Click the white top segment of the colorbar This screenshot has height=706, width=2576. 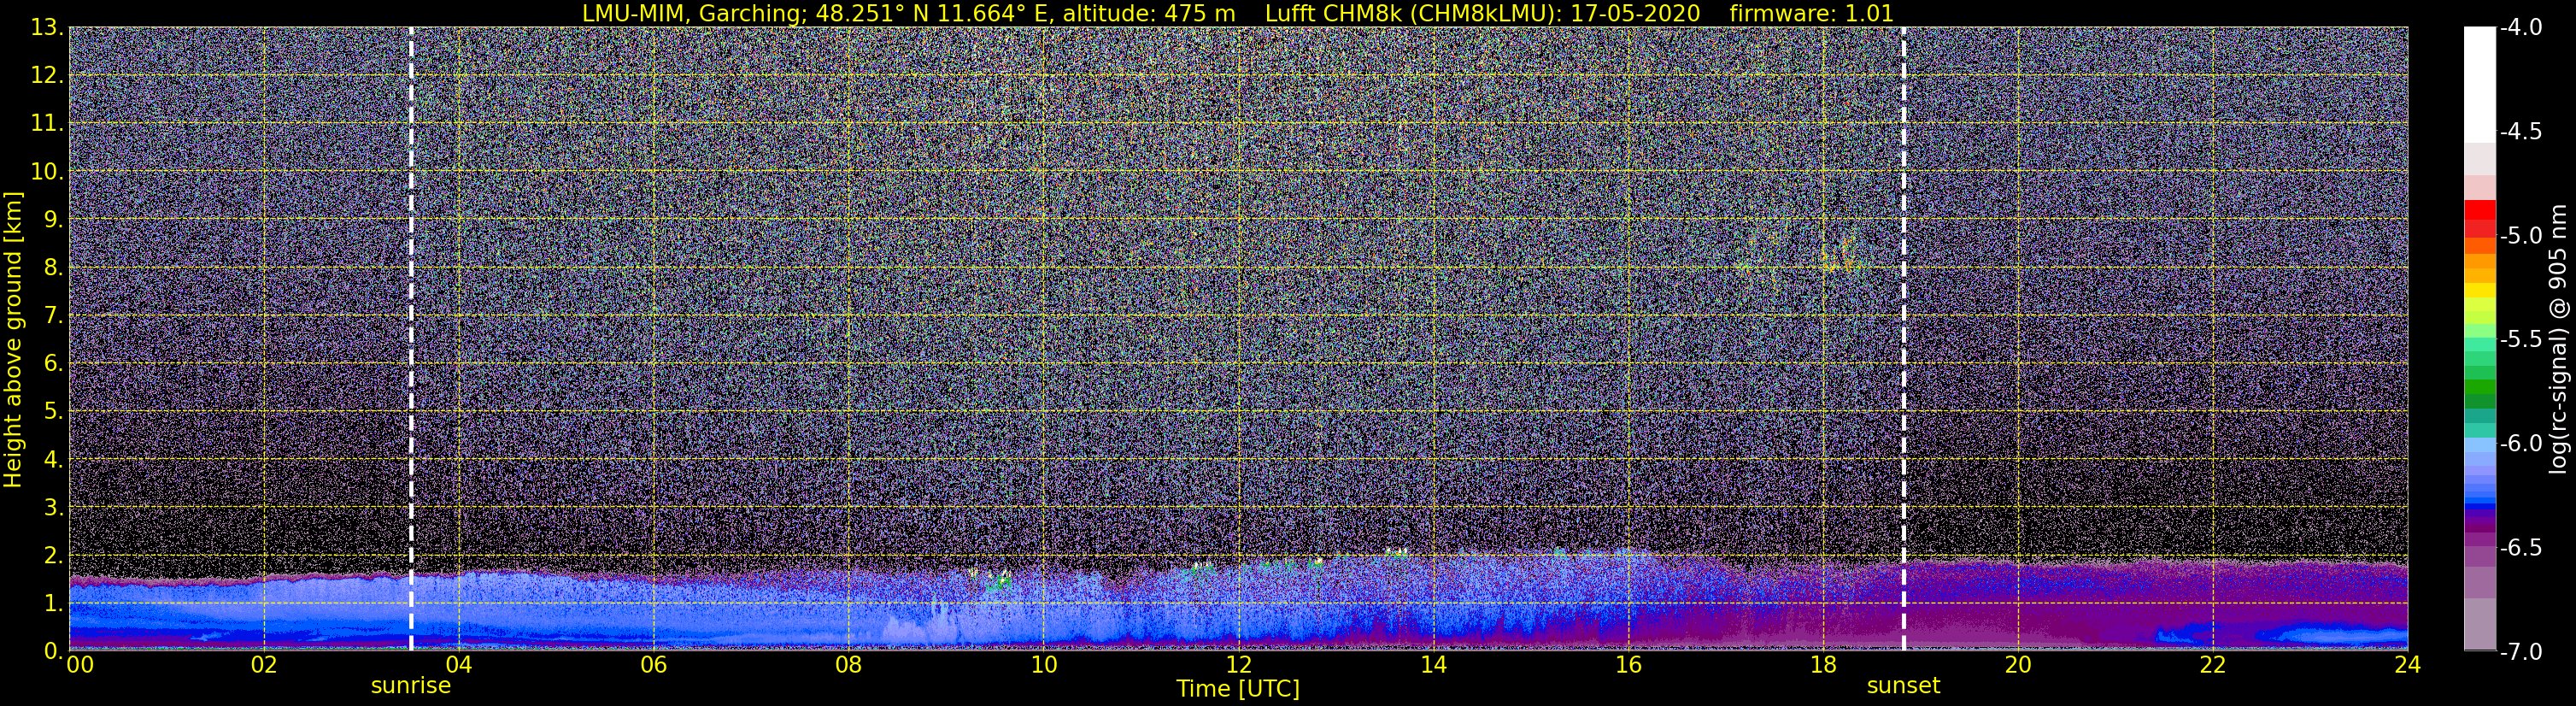[x=2479, y=85]
